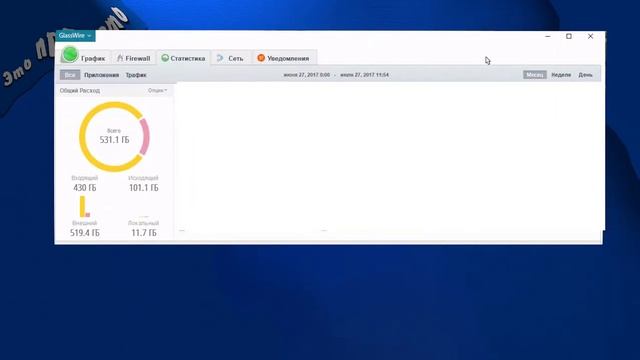The image size is (640, 360).
Task: Click the 101.1 ГБ outgoing value
Action: coord(144,188)
